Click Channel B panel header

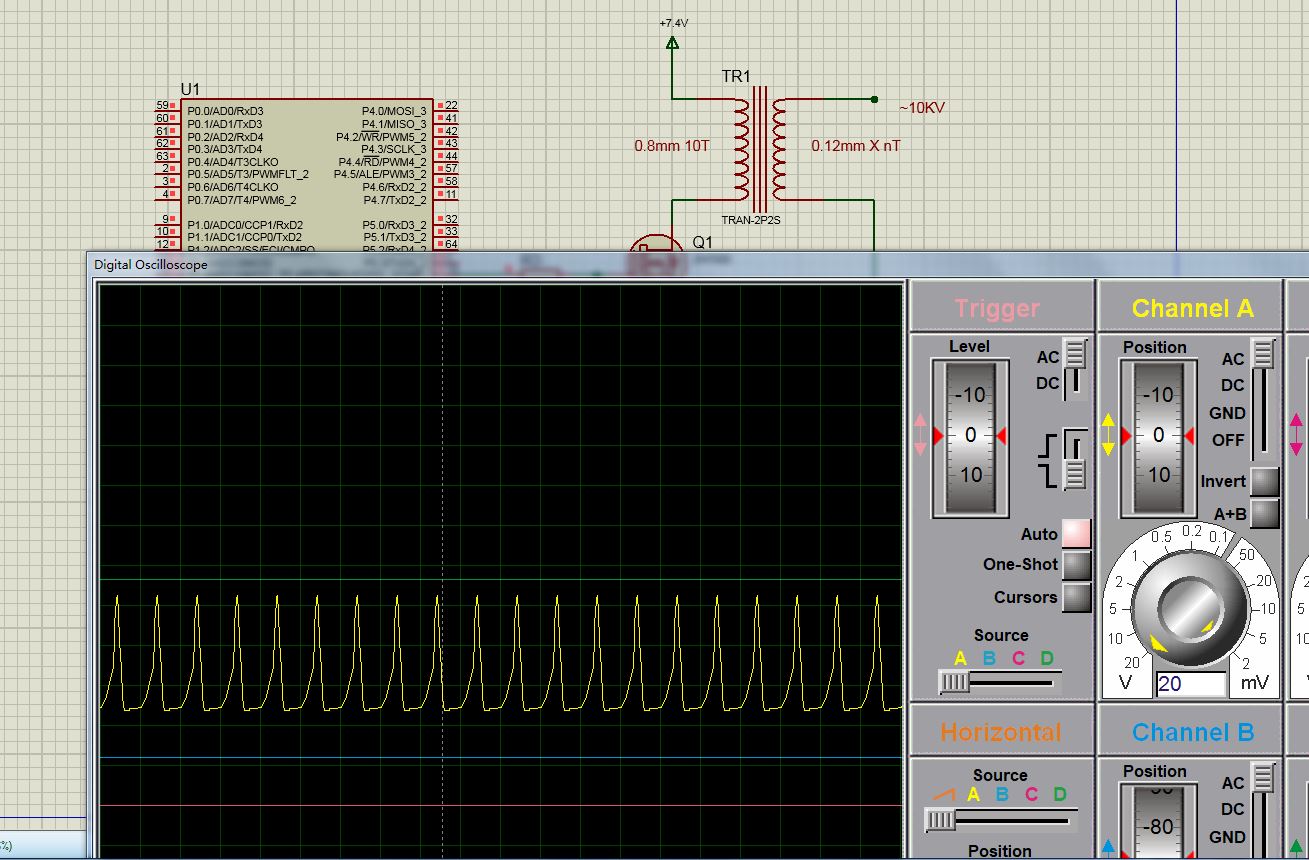tap(1192, 732)
